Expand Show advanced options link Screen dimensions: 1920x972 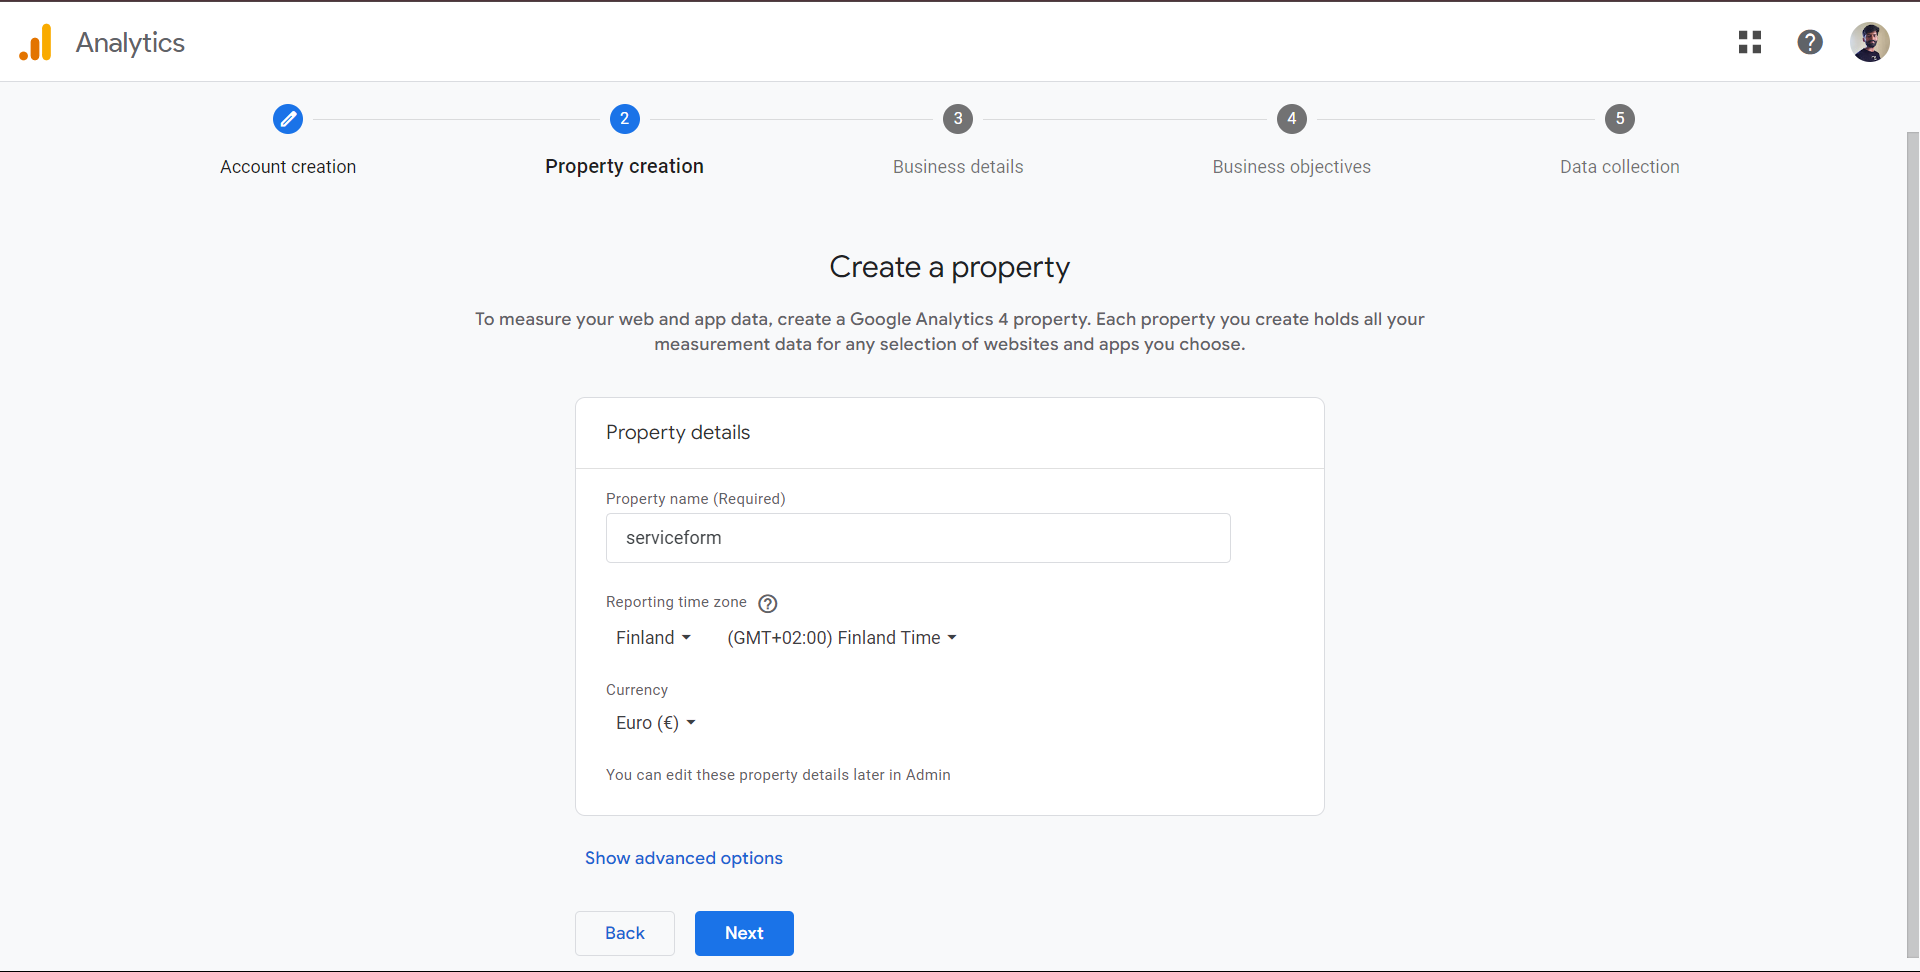point(684,858)
